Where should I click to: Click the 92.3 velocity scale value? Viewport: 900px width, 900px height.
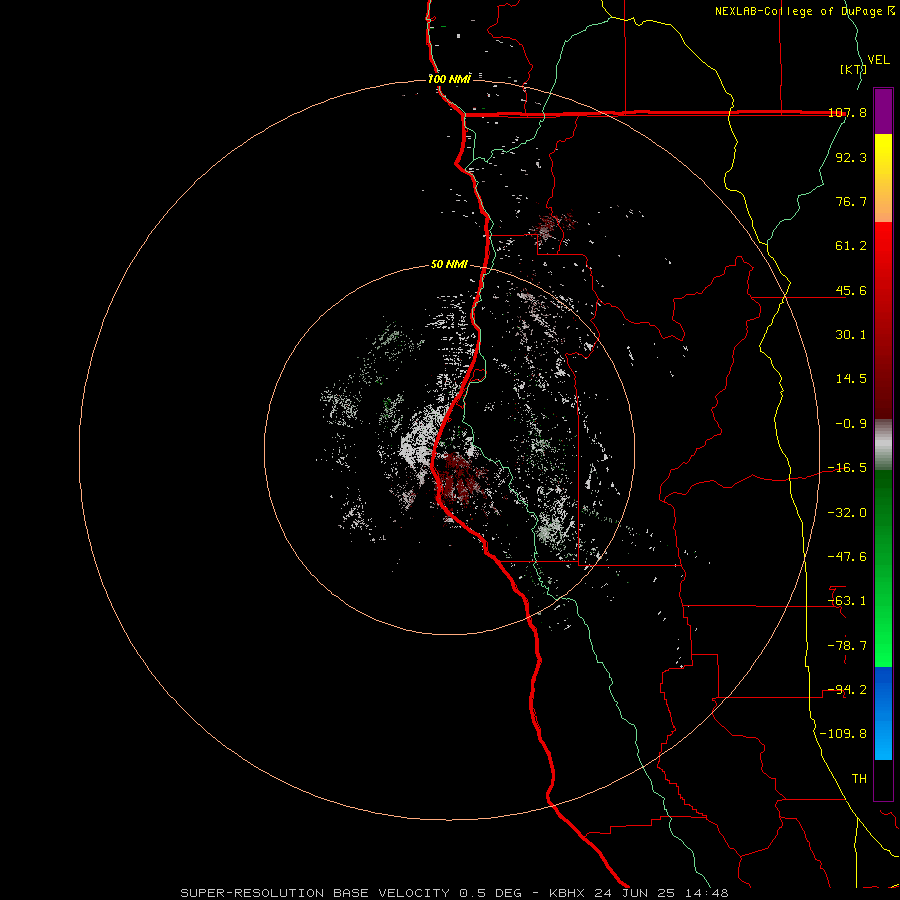[x=851, y=157]
